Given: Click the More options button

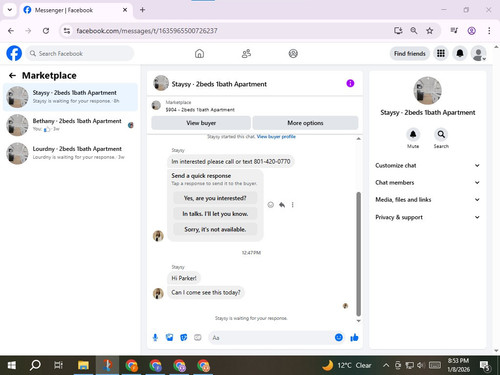Looking at the screenshot, I should click(x=305, y=123).
